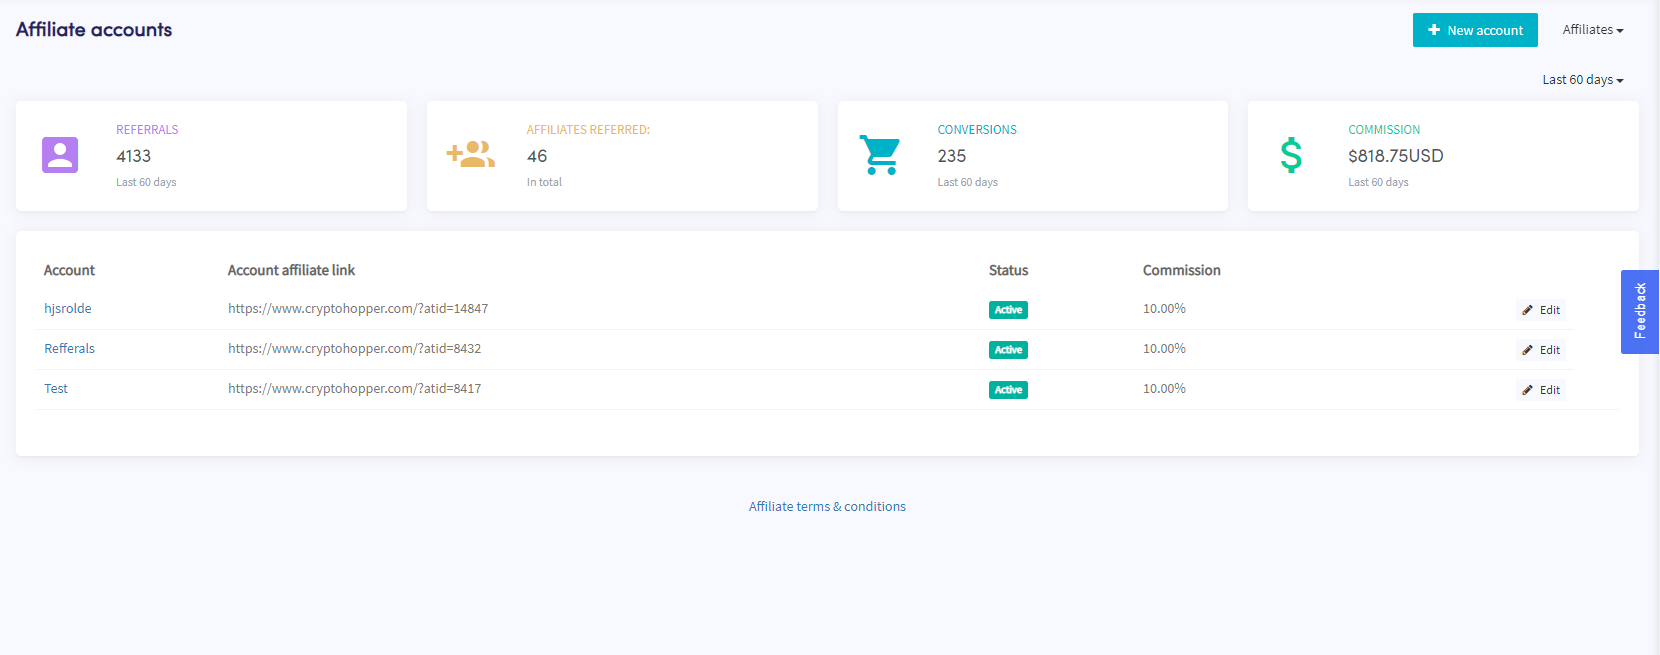Open the Test account link
This screenshot has height=655, width=1660.
[56, 389]
